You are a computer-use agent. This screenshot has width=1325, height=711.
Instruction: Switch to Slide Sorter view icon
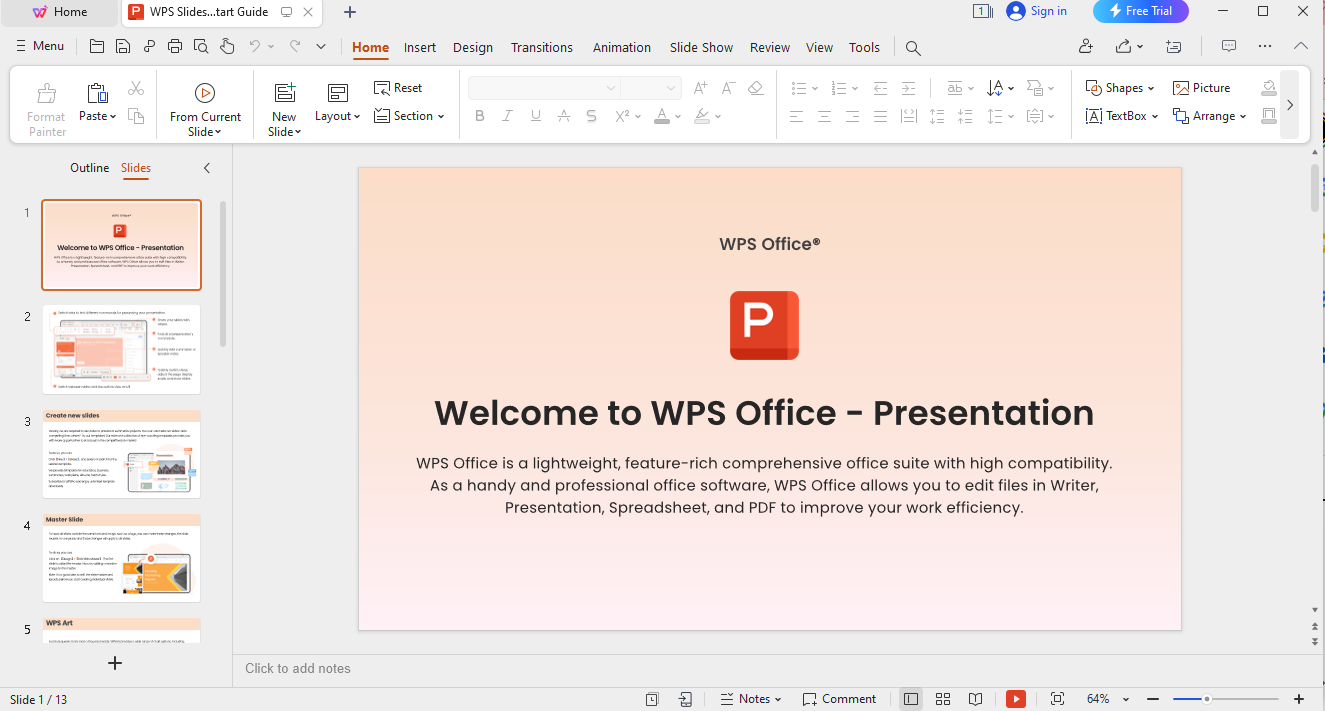coord(942,699)
